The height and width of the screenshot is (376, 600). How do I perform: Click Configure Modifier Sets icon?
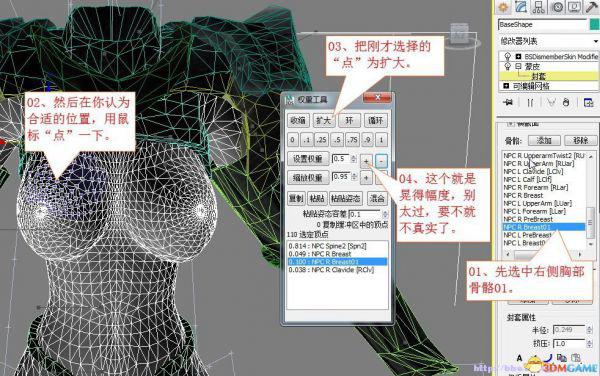pyautogui.click(x=588, y=103)
